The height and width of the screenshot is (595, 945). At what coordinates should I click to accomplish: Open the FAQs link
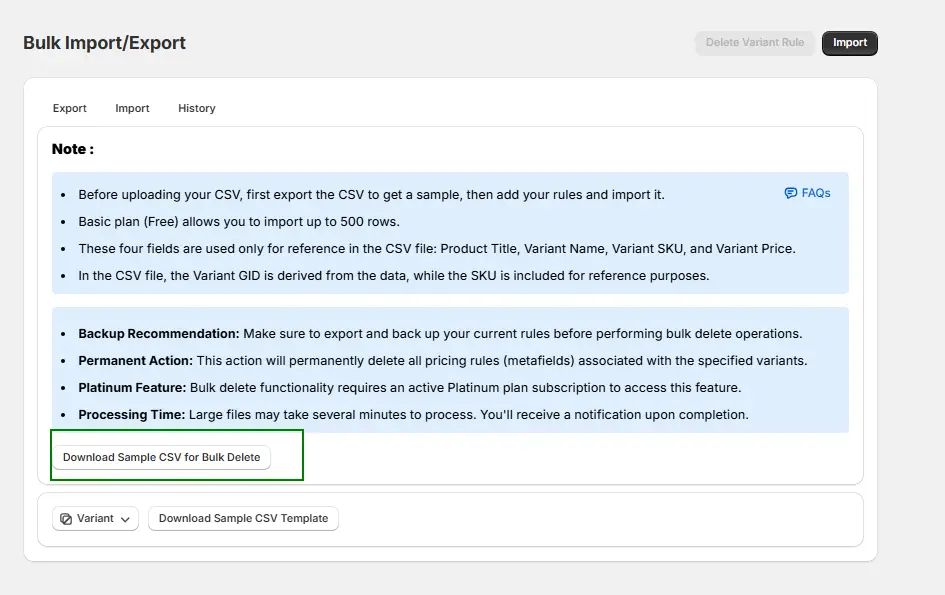tap(815, 193)
